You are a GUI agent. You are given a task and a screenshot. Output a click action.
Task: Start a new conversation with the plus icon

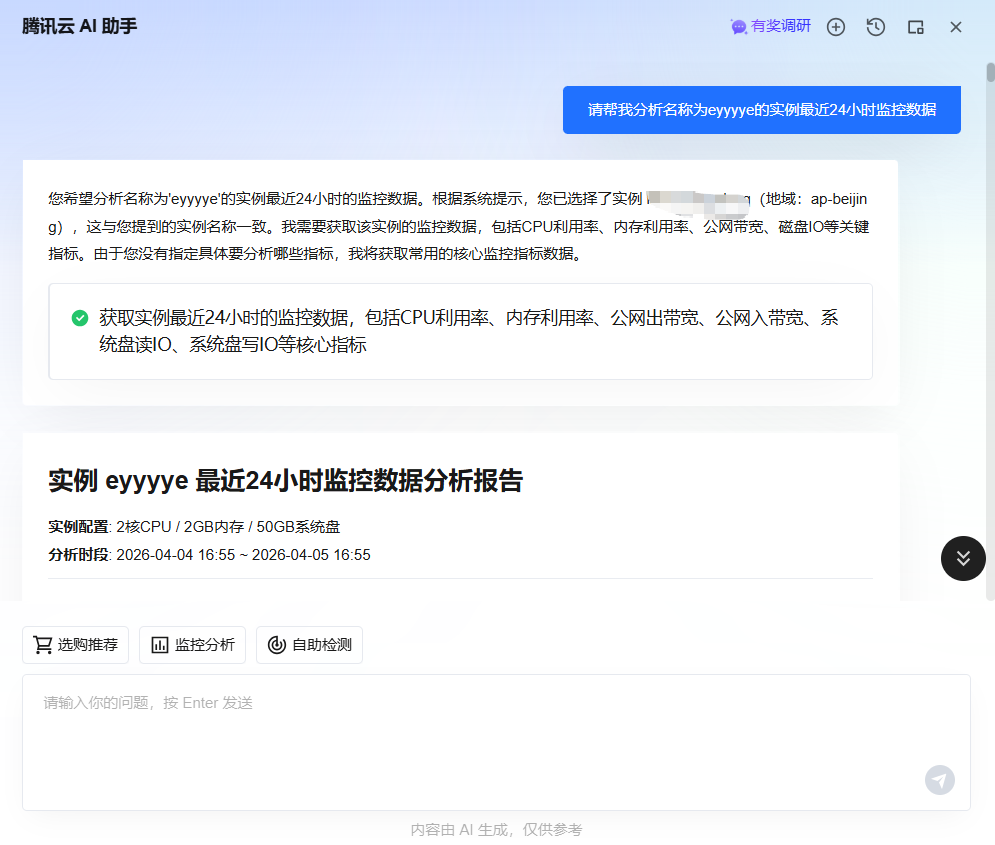coord(836,27)
